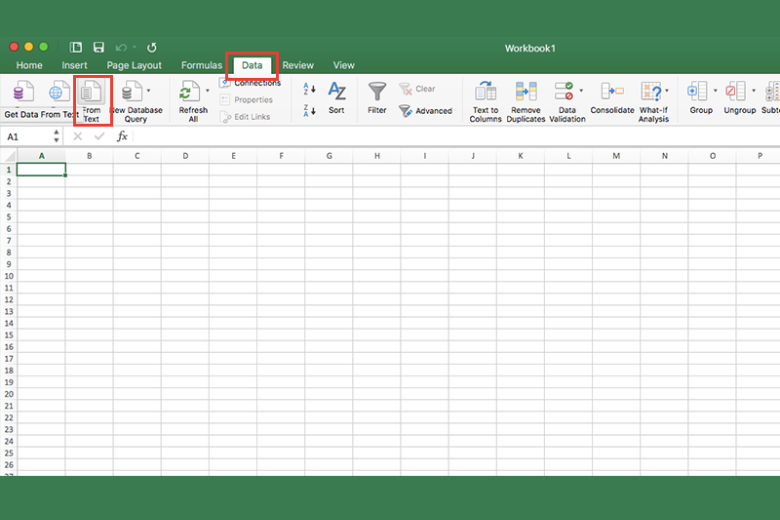The image size is (780, 520).
Task: Click the Name Box showing A1
Action: [x=26, y=136]
